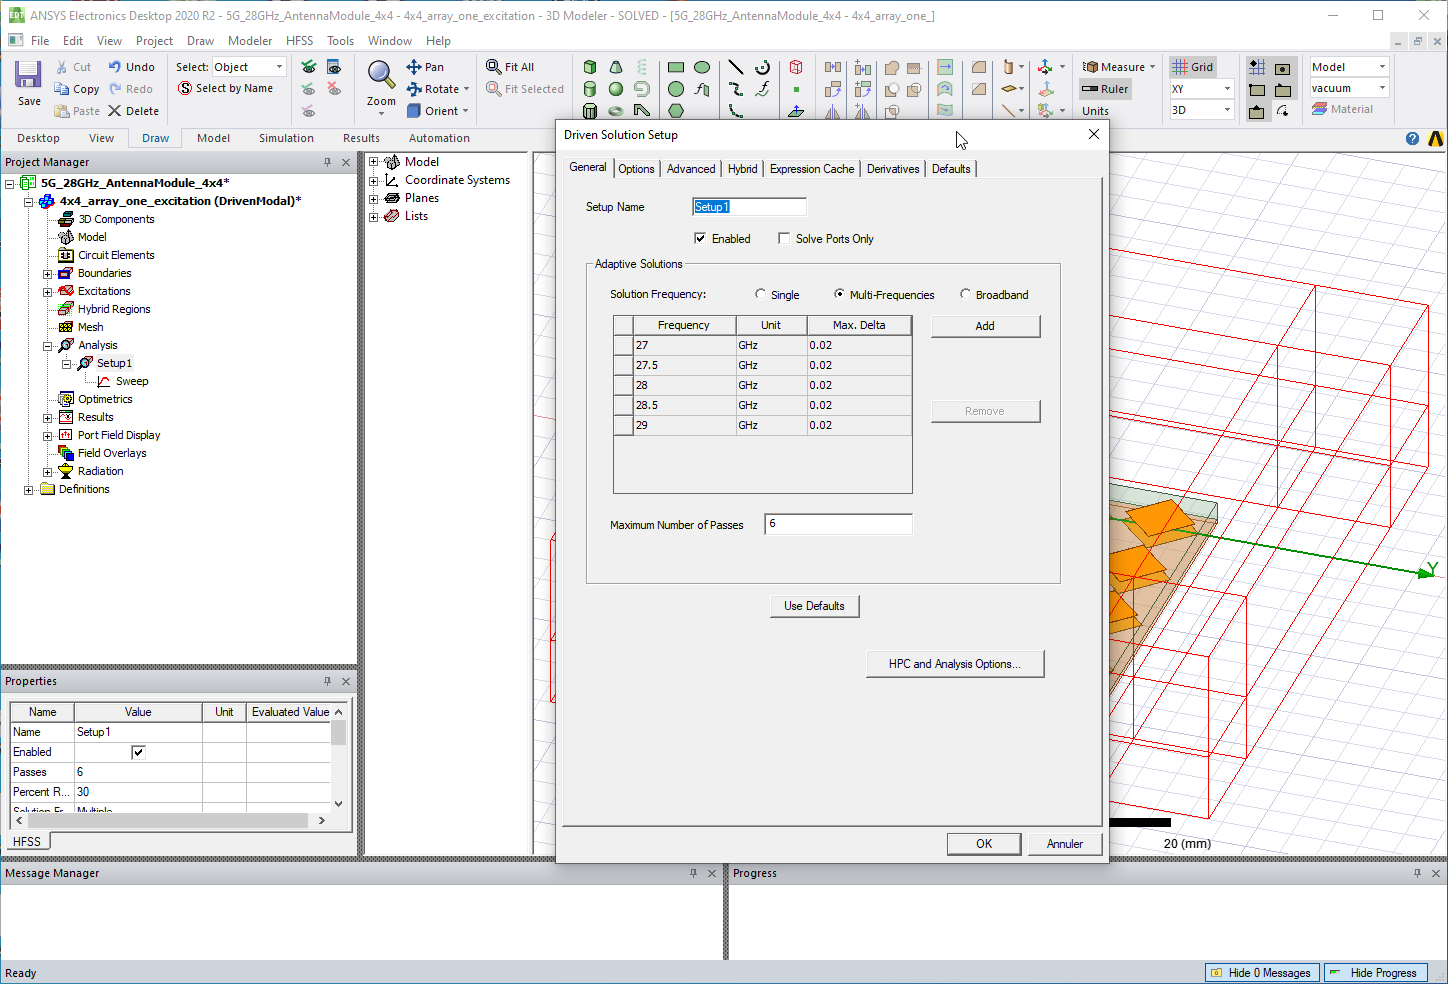This screenshot has height=984, width=1448.
Task: Click the Delete X icon
Action: pyautogui.click(x=115, y=111)
